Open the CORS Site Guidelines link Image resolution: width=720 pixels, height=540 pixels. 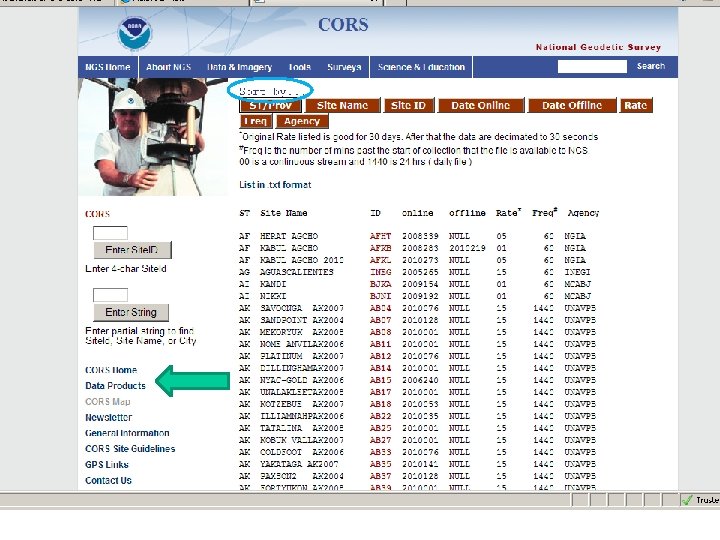coord(130,449)
